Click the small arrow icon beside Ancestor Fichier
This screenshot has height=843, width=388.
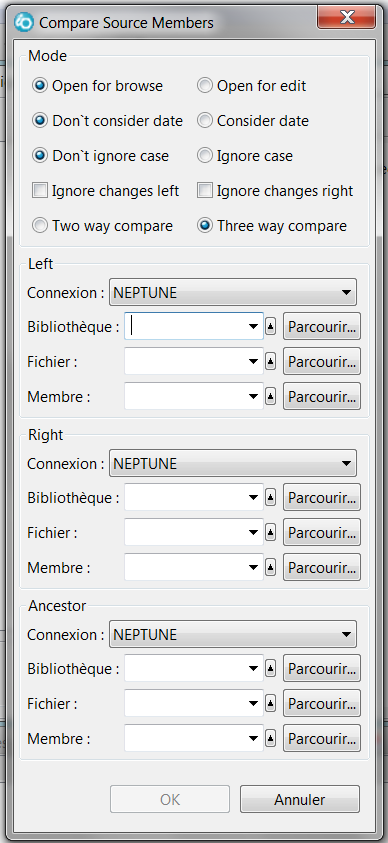tap(270, 703)
